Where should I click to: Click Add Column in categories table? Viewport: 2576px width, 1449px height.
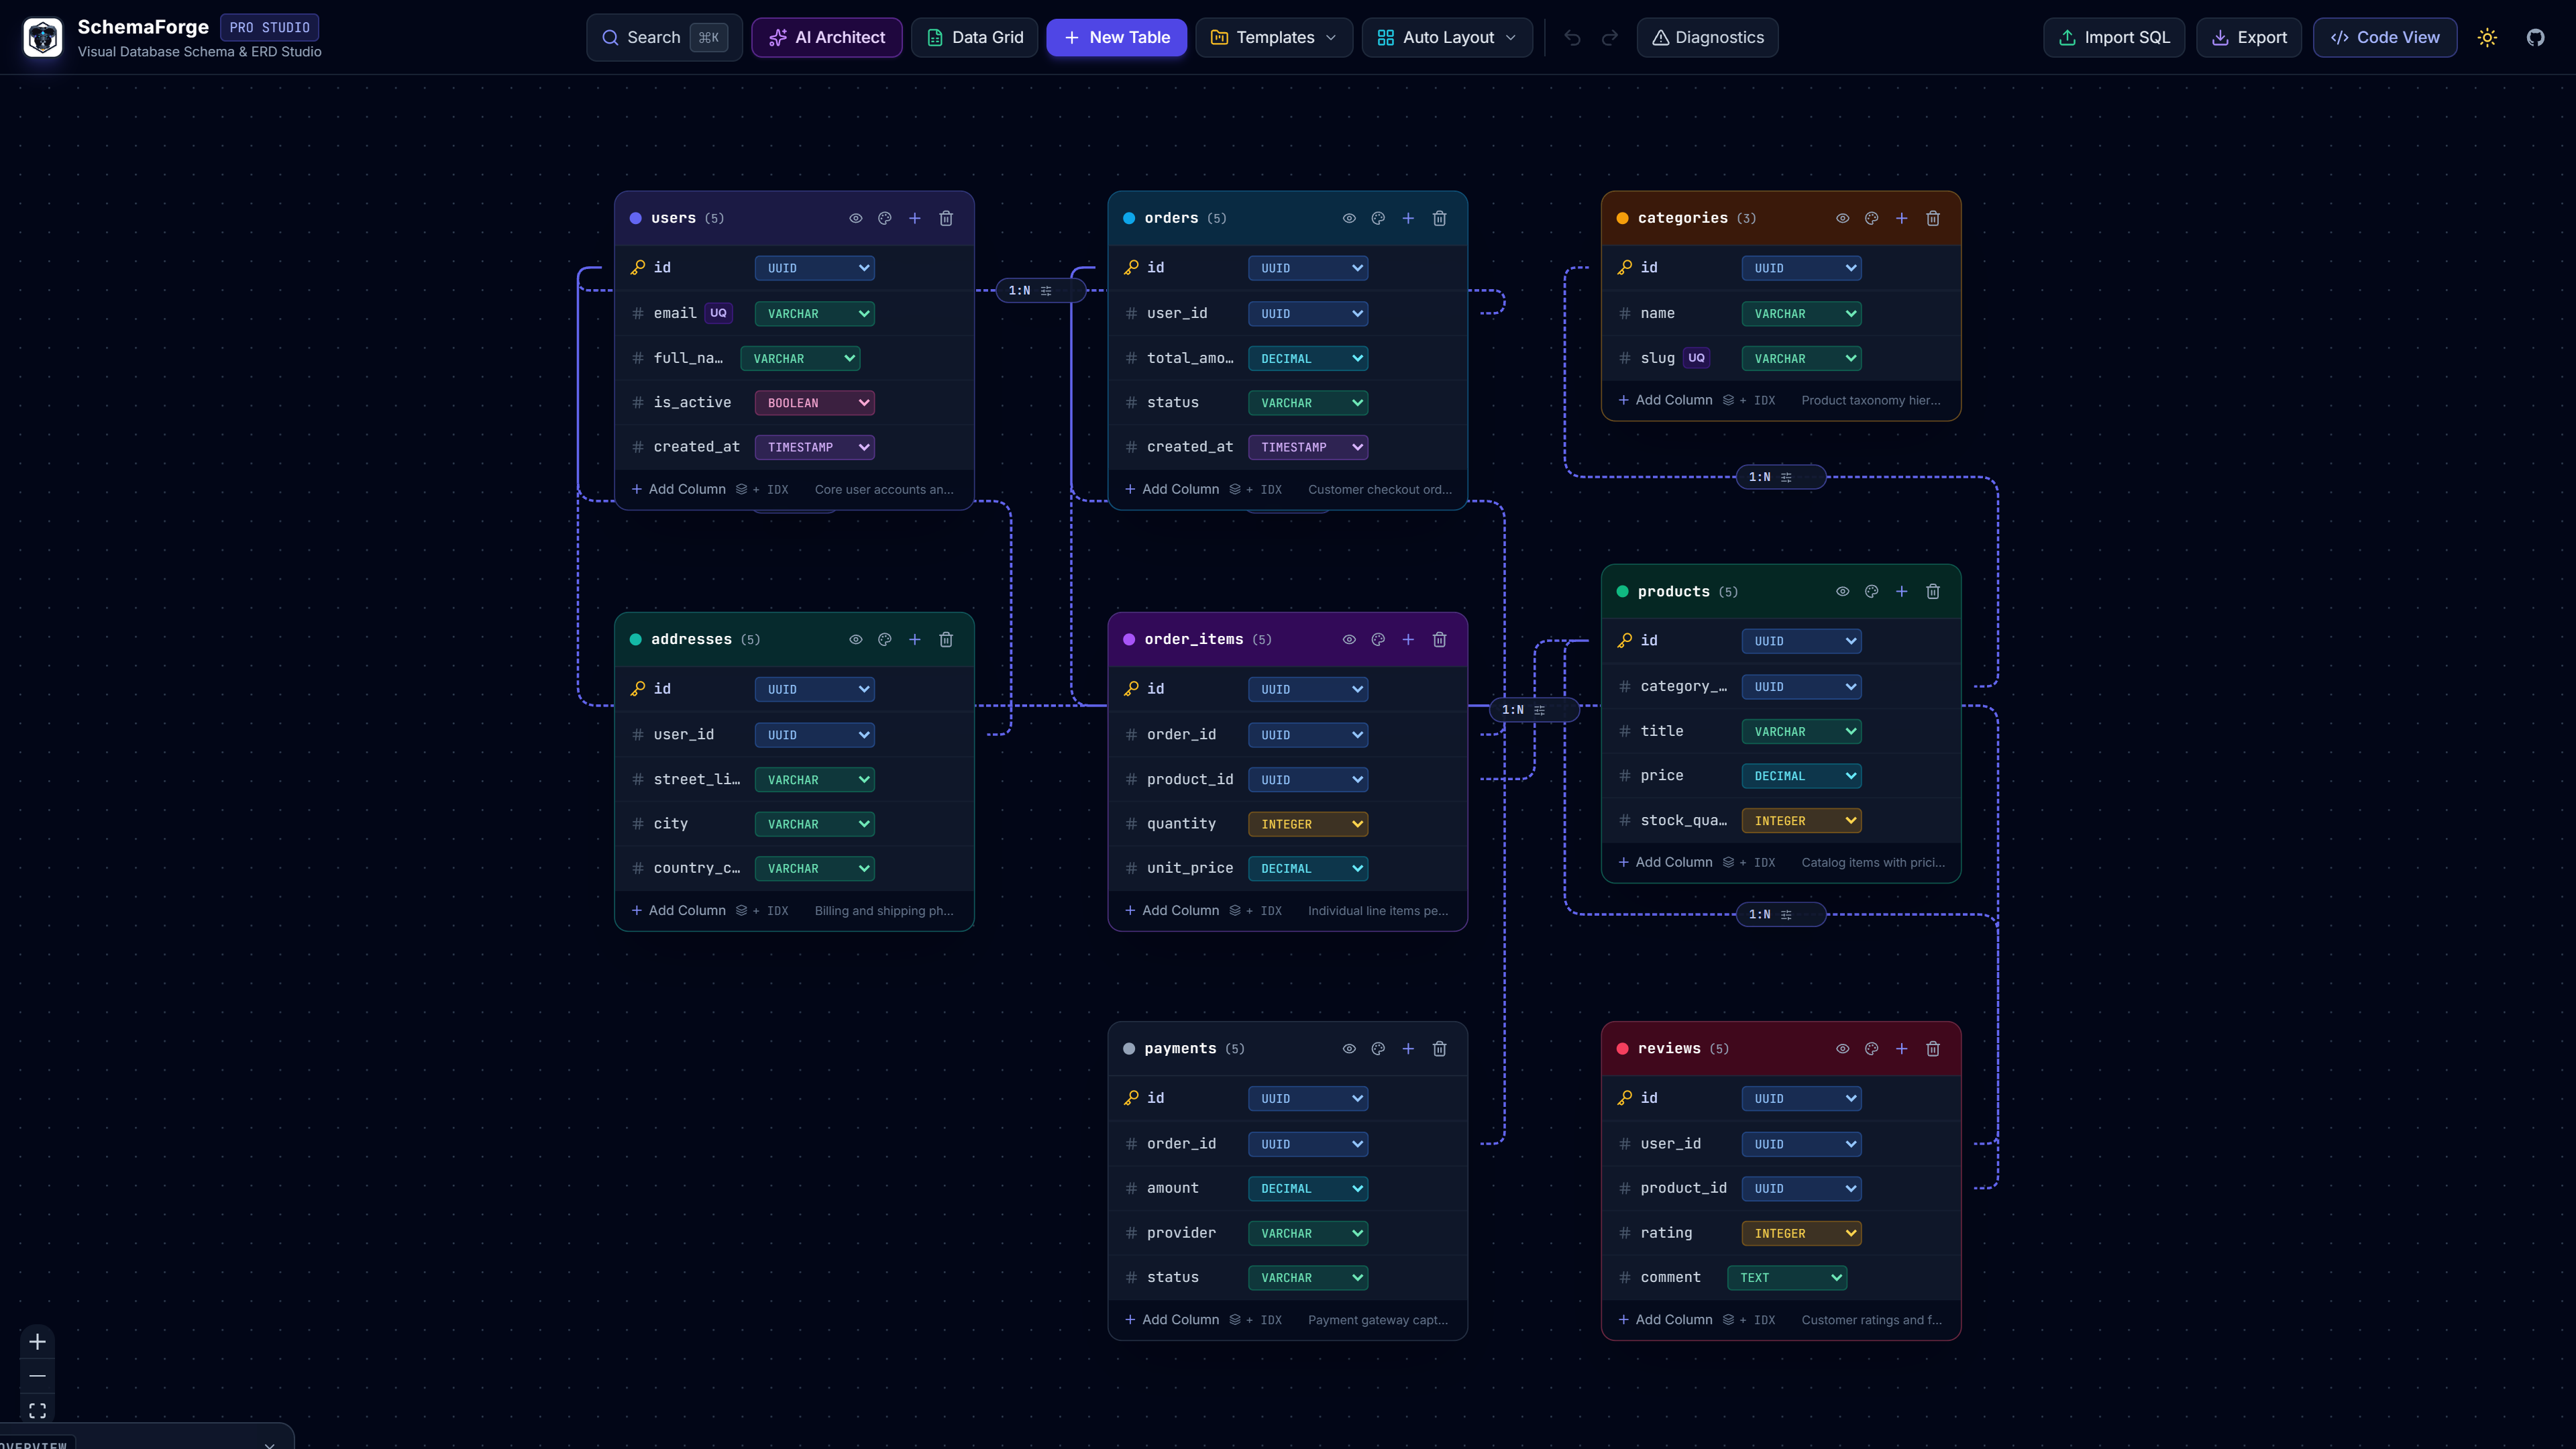click(1665, 401)
